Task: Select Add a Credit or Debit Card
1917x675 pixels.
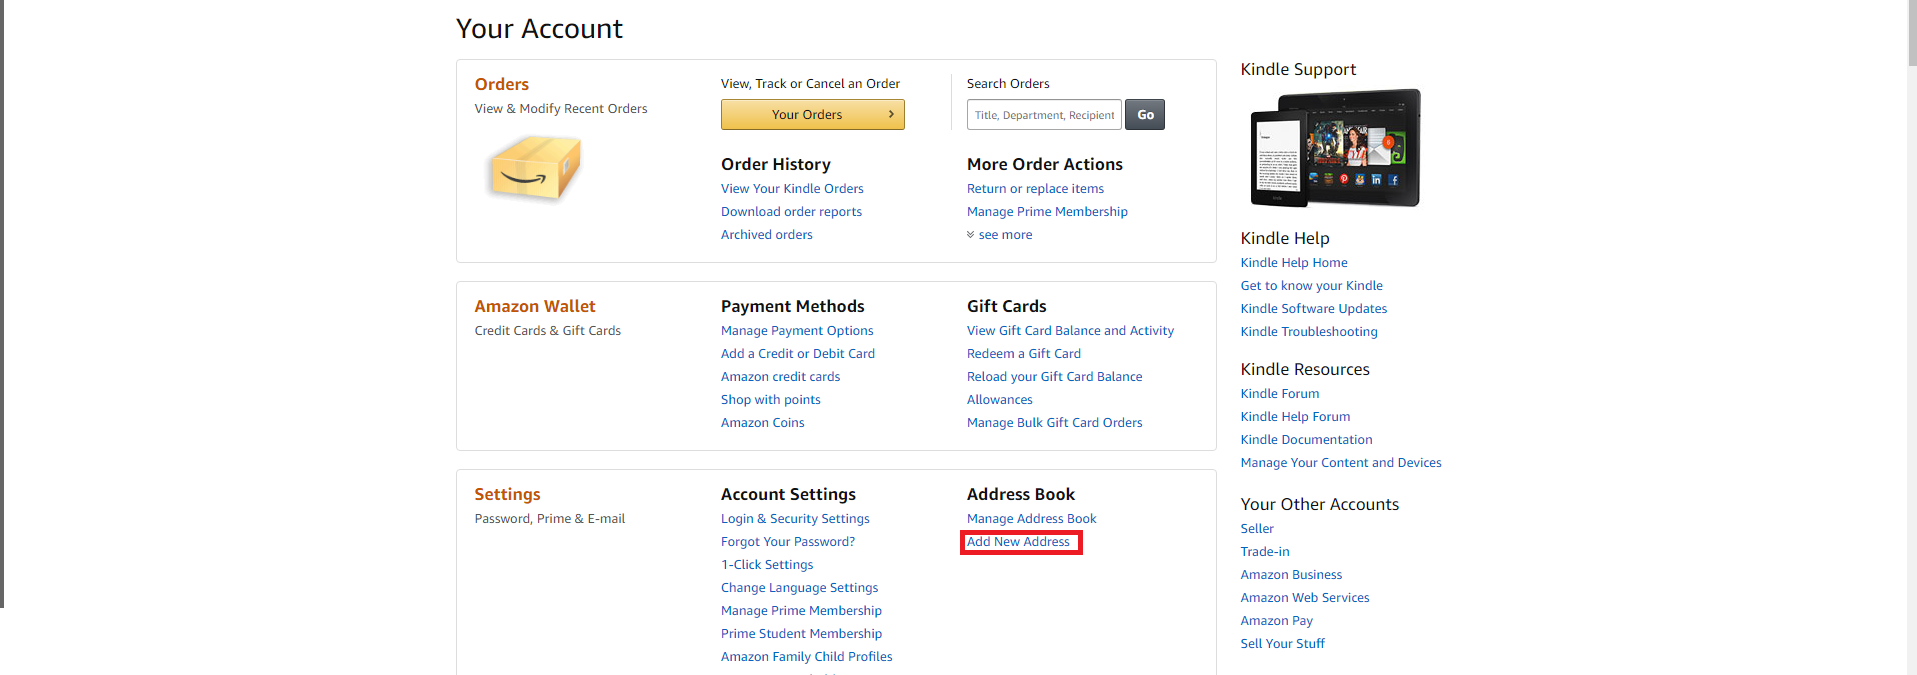Action: (798, 354)
